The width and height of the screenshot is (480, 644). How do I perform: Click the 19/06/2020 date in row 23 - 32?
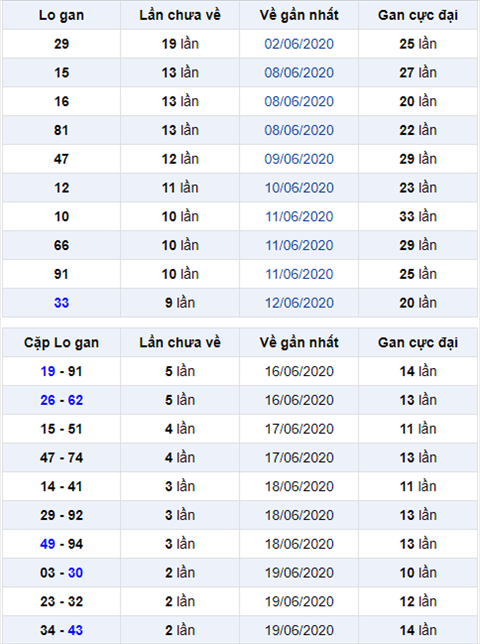tap(299, 601)
